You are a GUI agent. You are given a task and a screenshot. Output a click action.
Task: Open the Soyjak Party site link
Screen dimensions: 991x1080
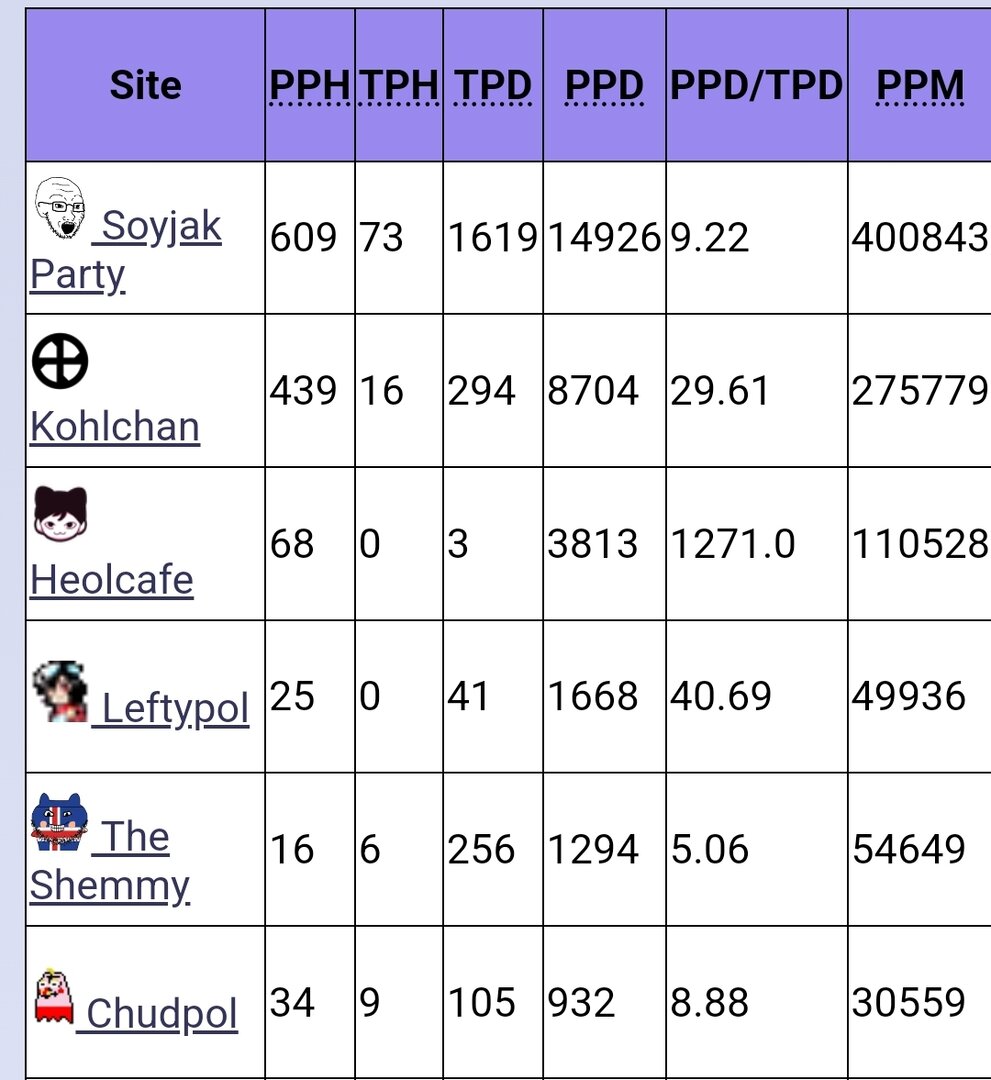(x=126, y=249)
